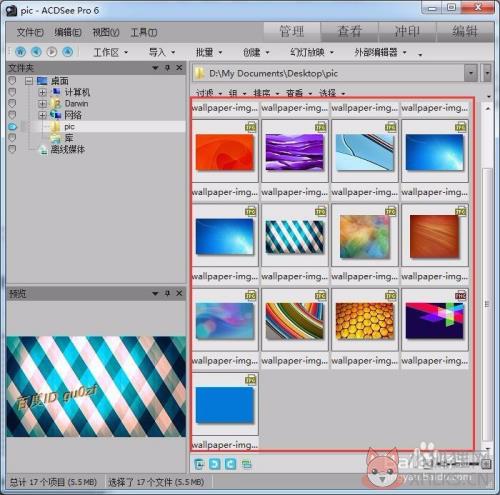
Task: Adjust the thumbnail zoom slider at bottom
Action: (x=457, y=463)
